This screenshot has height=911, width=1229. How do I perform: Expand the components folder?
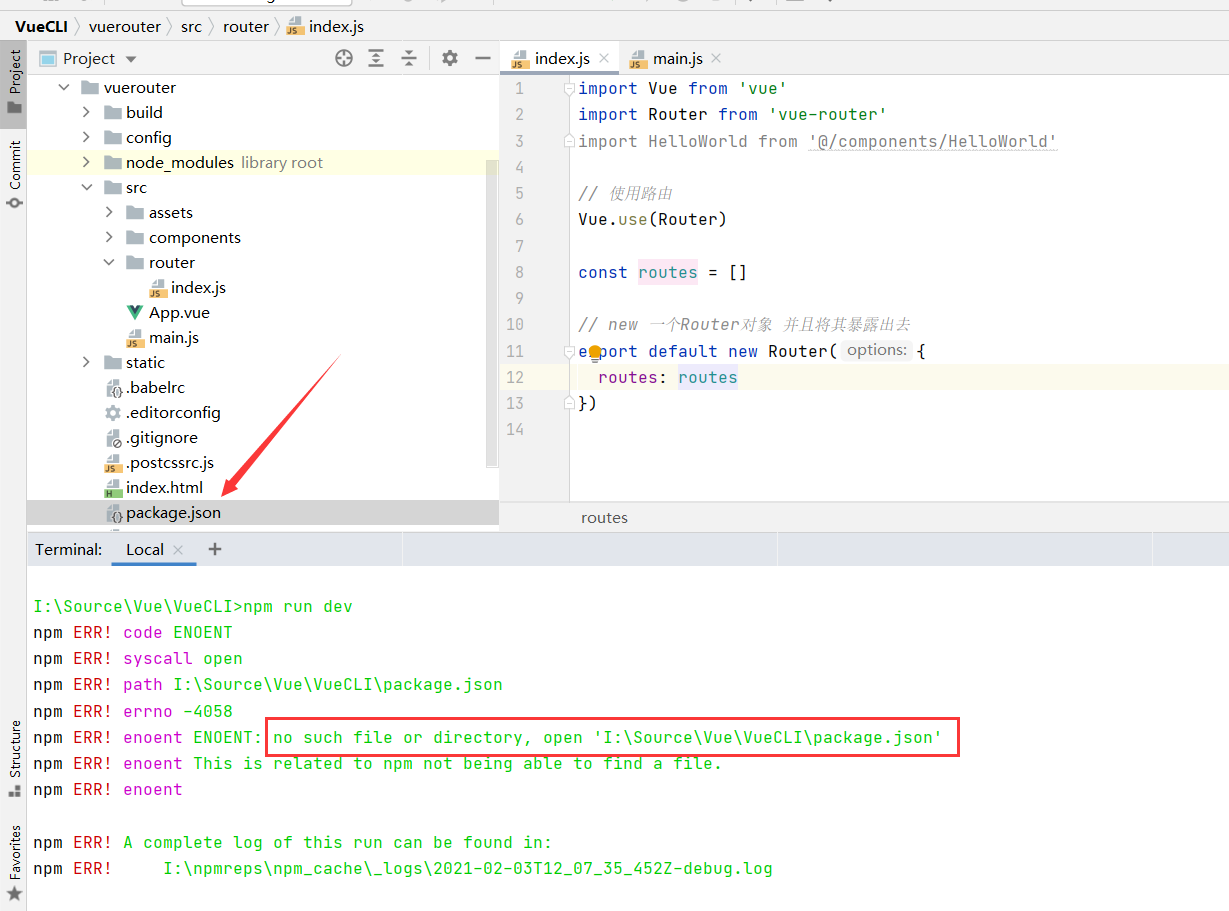click(110, 237)
